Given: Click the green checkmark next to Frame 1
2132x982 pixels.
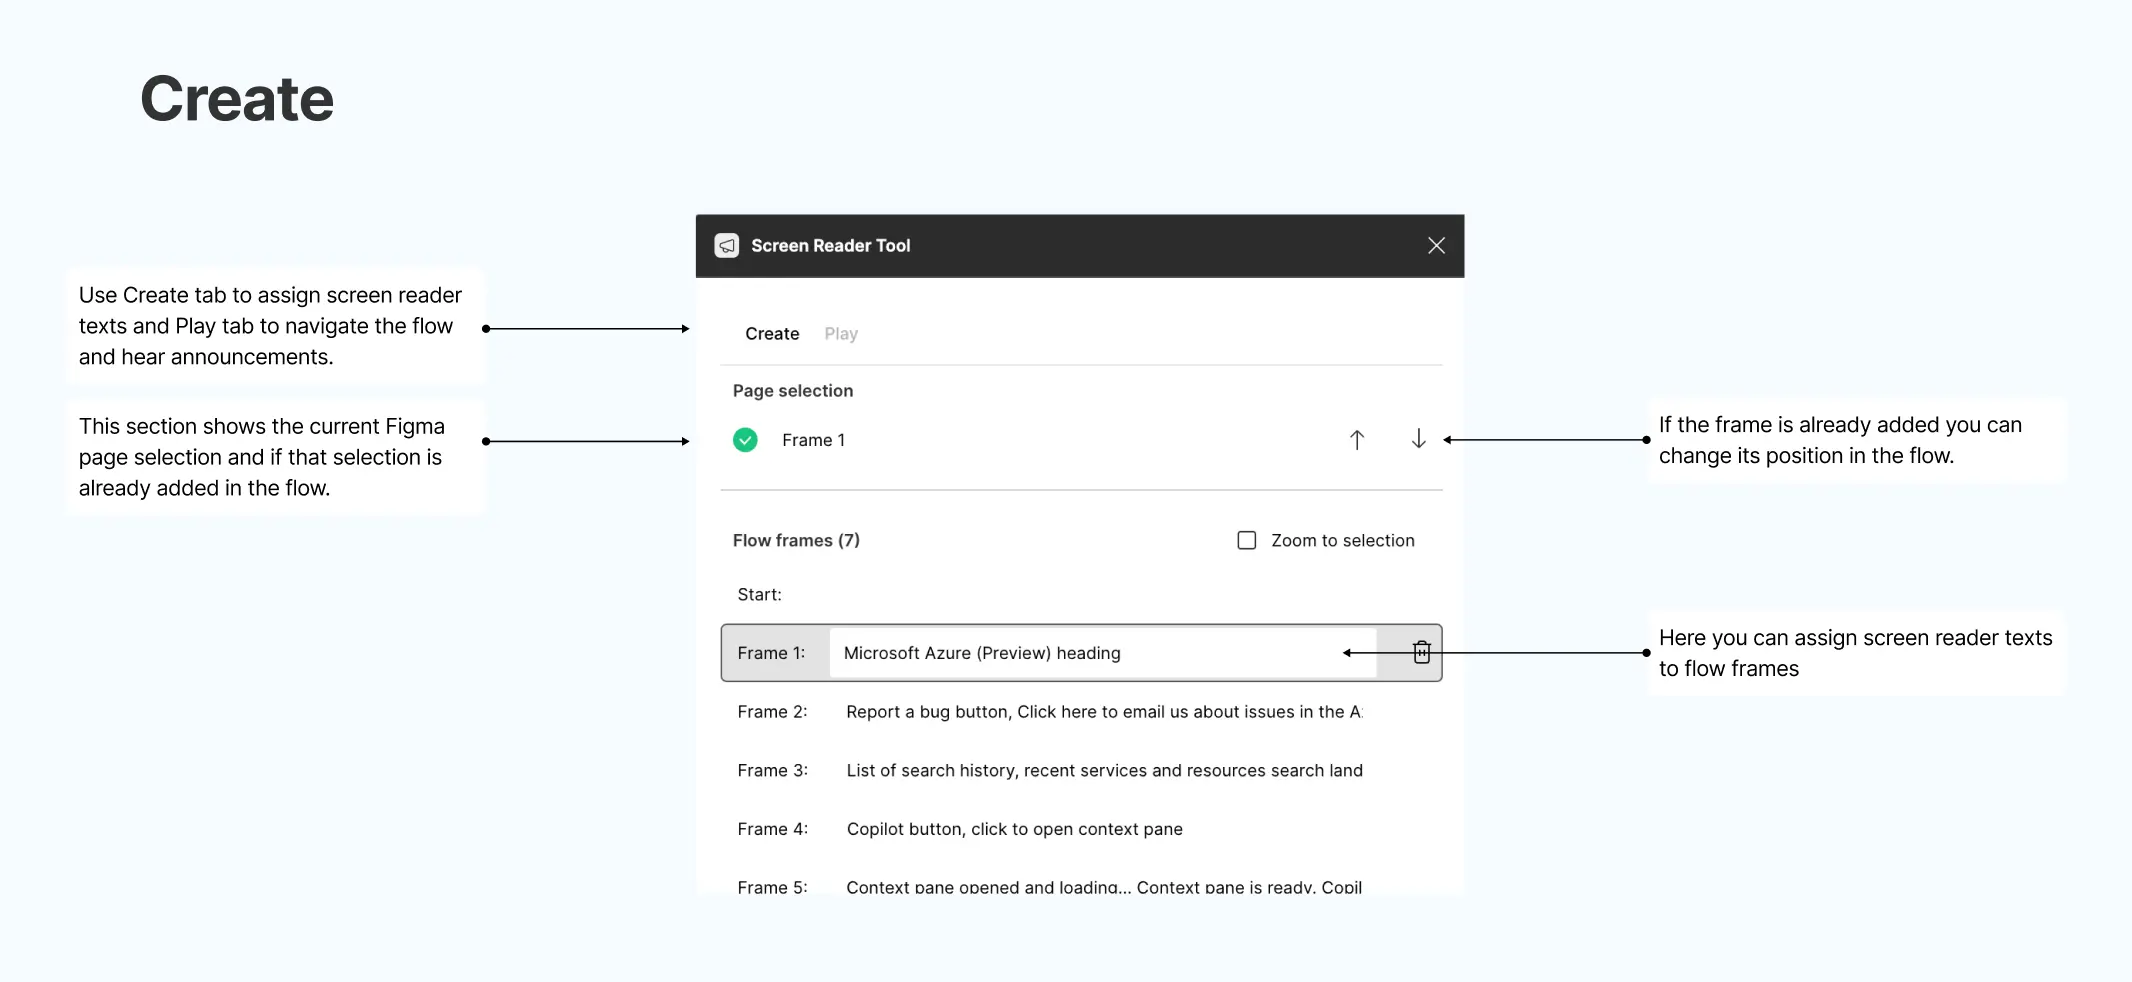Looking at the screenshot, I should [x=745, y=440].
